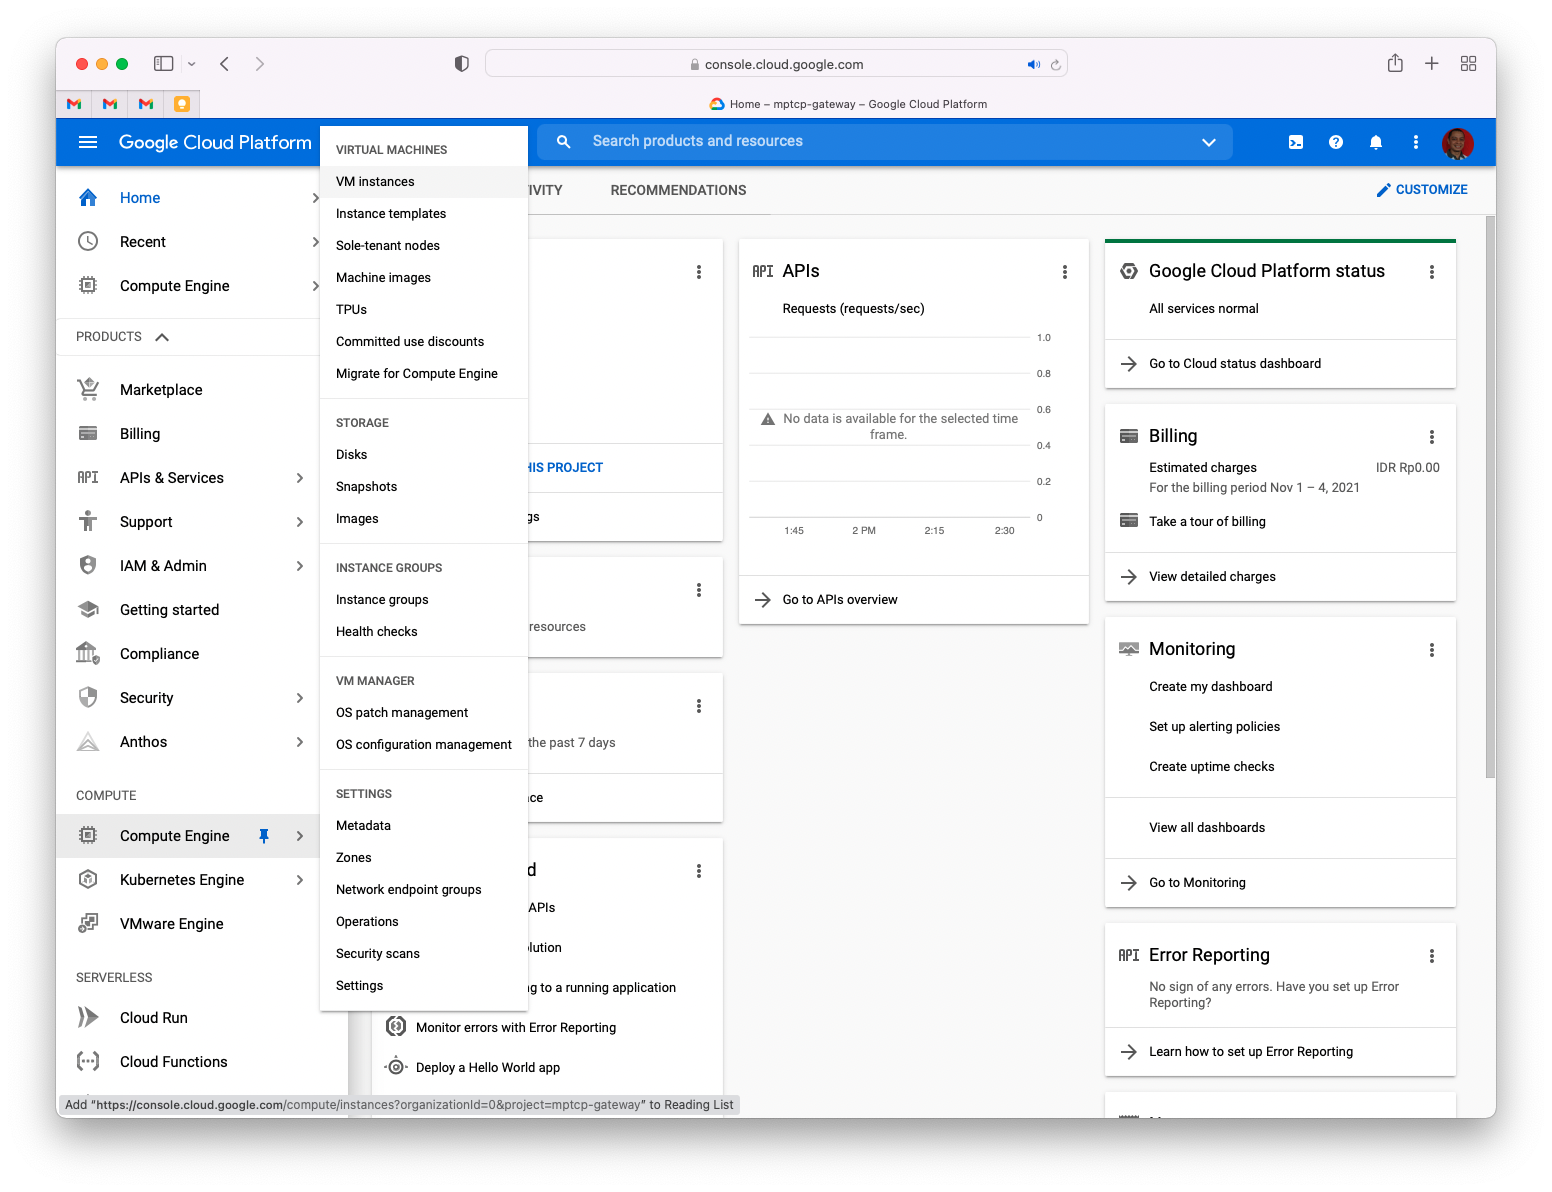Expand IAM & Admin submenu arrow
The height and width of the screenshot is (1192, 1552).
(300, 566)
